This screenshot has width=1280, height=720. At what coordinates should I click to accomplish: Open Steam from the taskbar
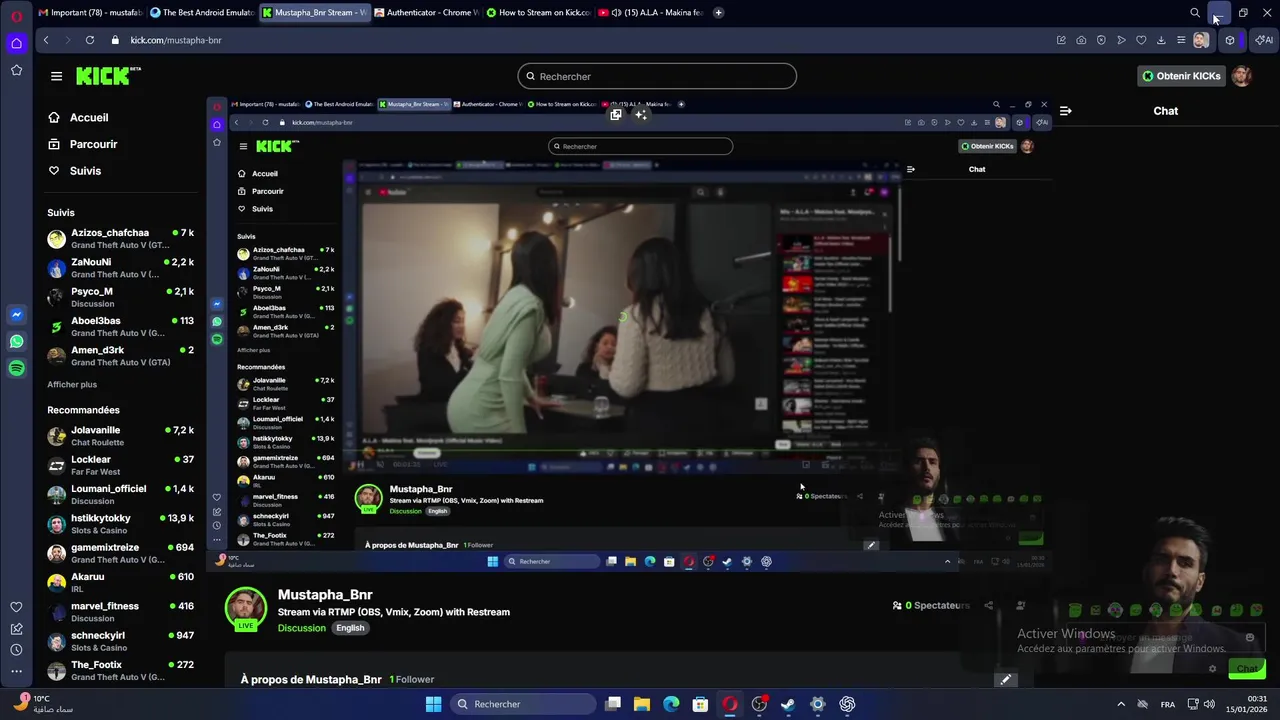click(x=788, y=704)
